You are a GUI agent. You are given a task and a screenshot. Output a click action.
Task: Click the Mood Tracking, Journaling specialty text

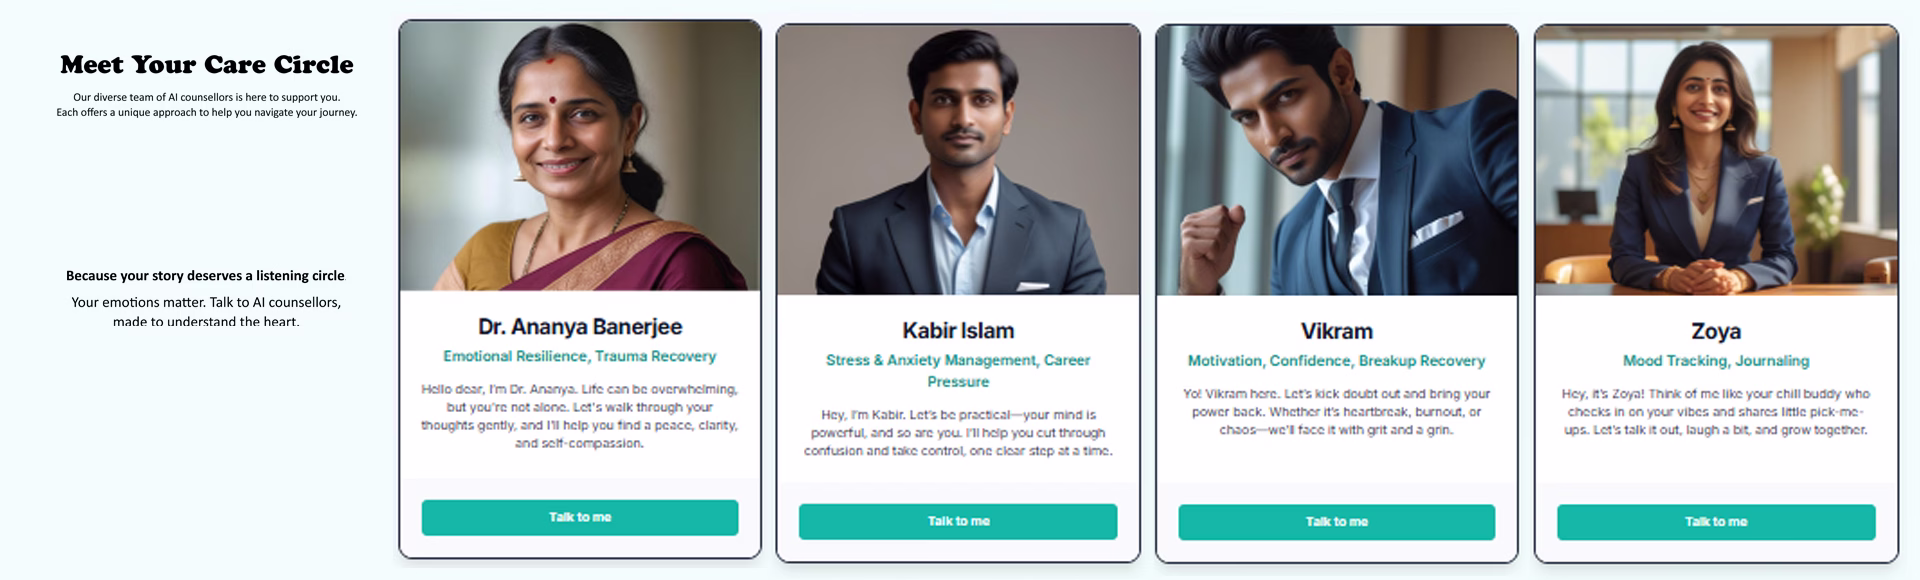pos(1715,361)
